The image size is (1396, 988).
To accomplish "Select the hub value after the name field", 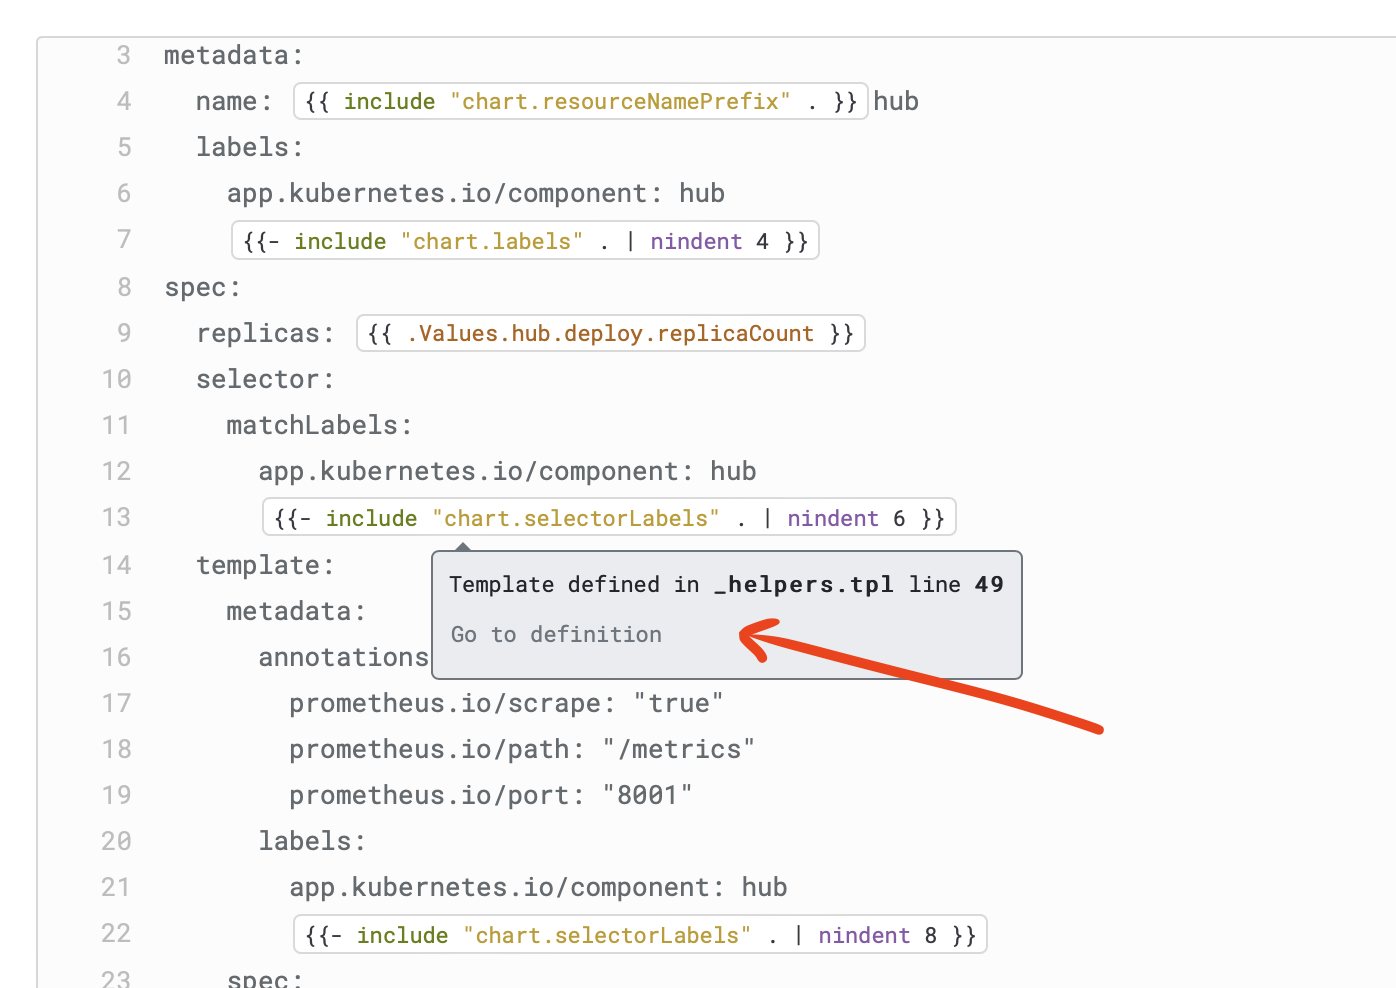I will tap(895, 101).
